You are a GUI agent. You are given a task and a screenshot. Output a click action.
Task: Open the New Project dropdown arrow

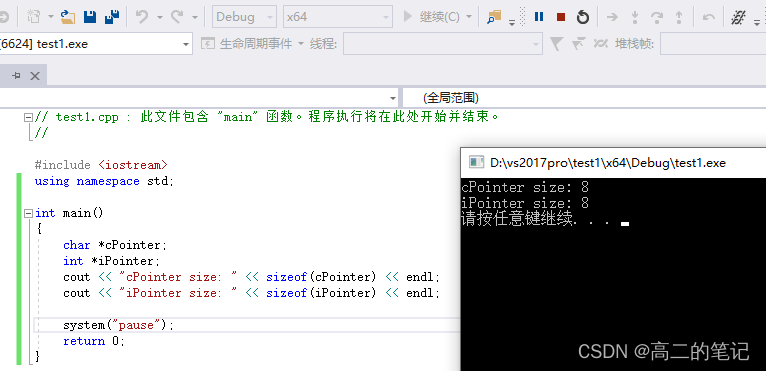51,17
